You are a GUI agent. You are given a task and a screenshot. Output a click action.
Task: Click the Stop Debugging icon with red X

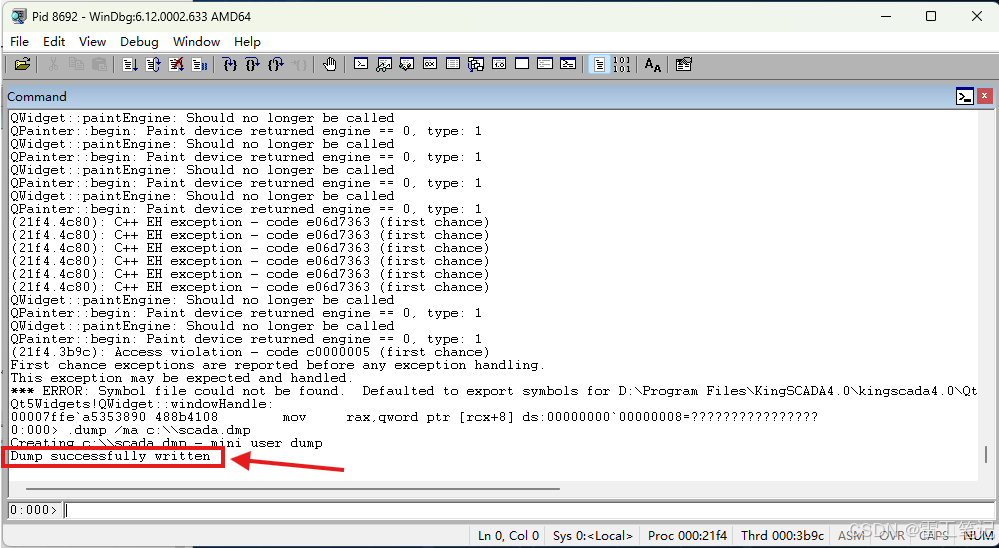(x=176, y=64)
